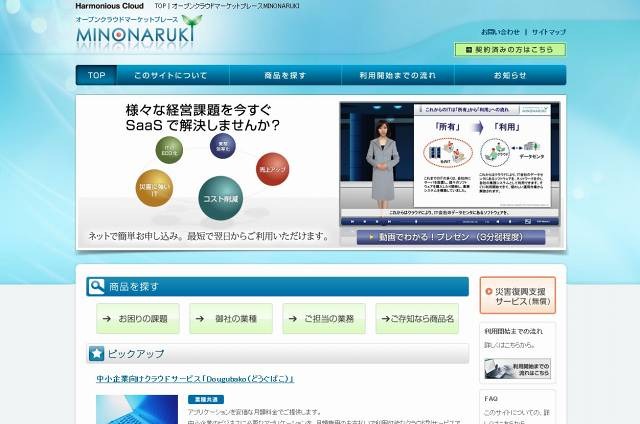640x424 pixels.
Task: Click the 御社の業種 button
Action: click(x=231, y=318)
